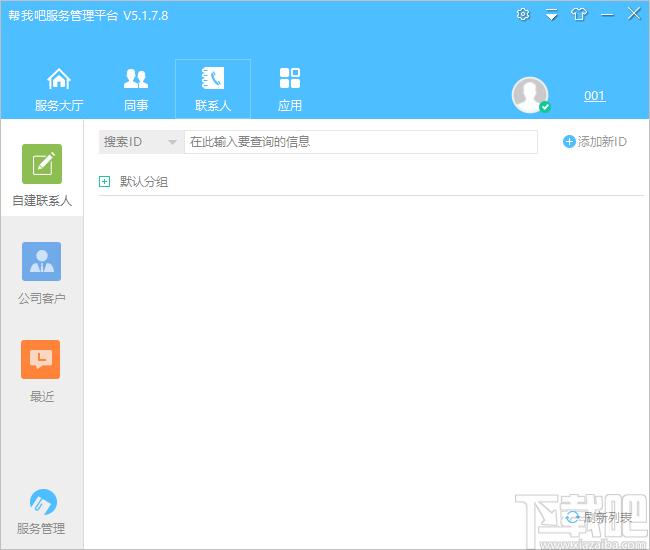The width and height of the screenshot is (650, 550).
Task: Toggle the green online status badge
Action: pyautogui.click(x=545, y=107)
